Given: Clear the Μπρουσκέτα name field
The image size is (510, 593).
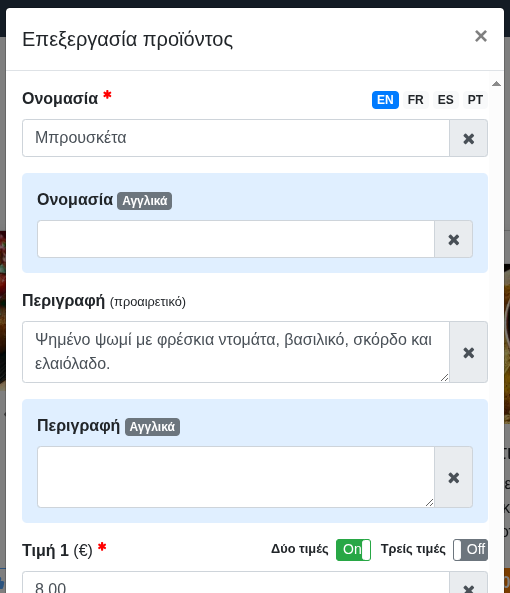Looking at the screenshot, I should (468, 138).
